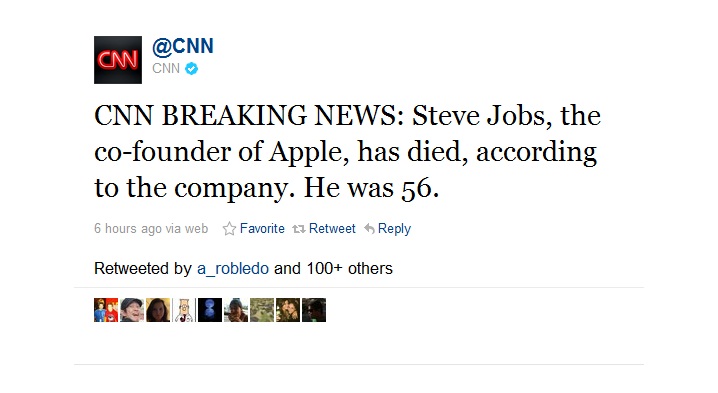Mark this tweet as Favorite

(262, 228)
